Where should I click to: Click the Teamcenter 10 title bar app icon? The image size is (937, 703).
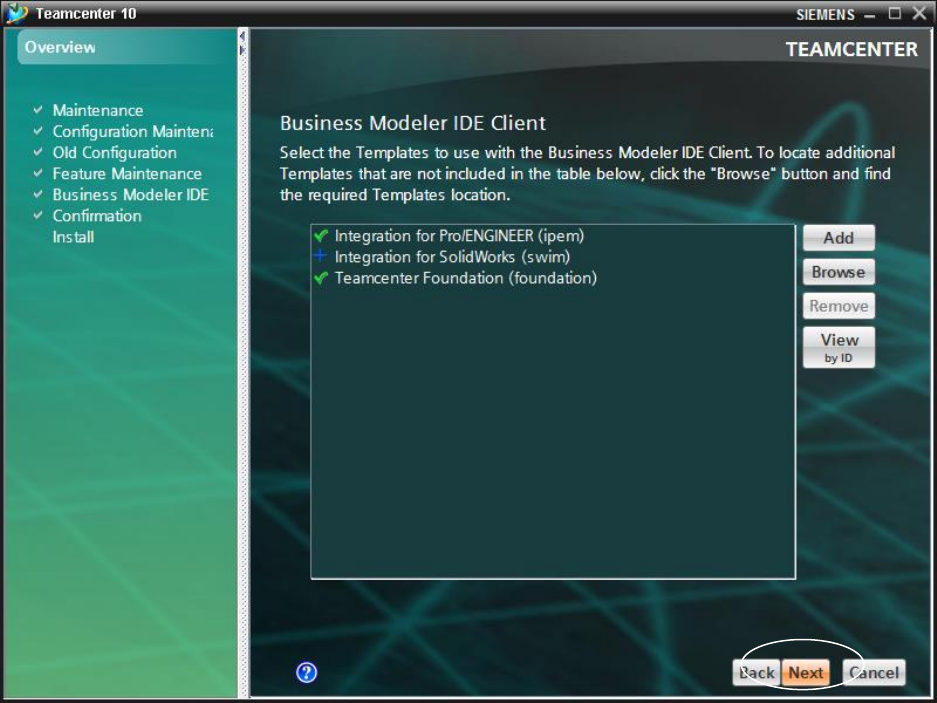pyautogui.click(x=16, y=13)
